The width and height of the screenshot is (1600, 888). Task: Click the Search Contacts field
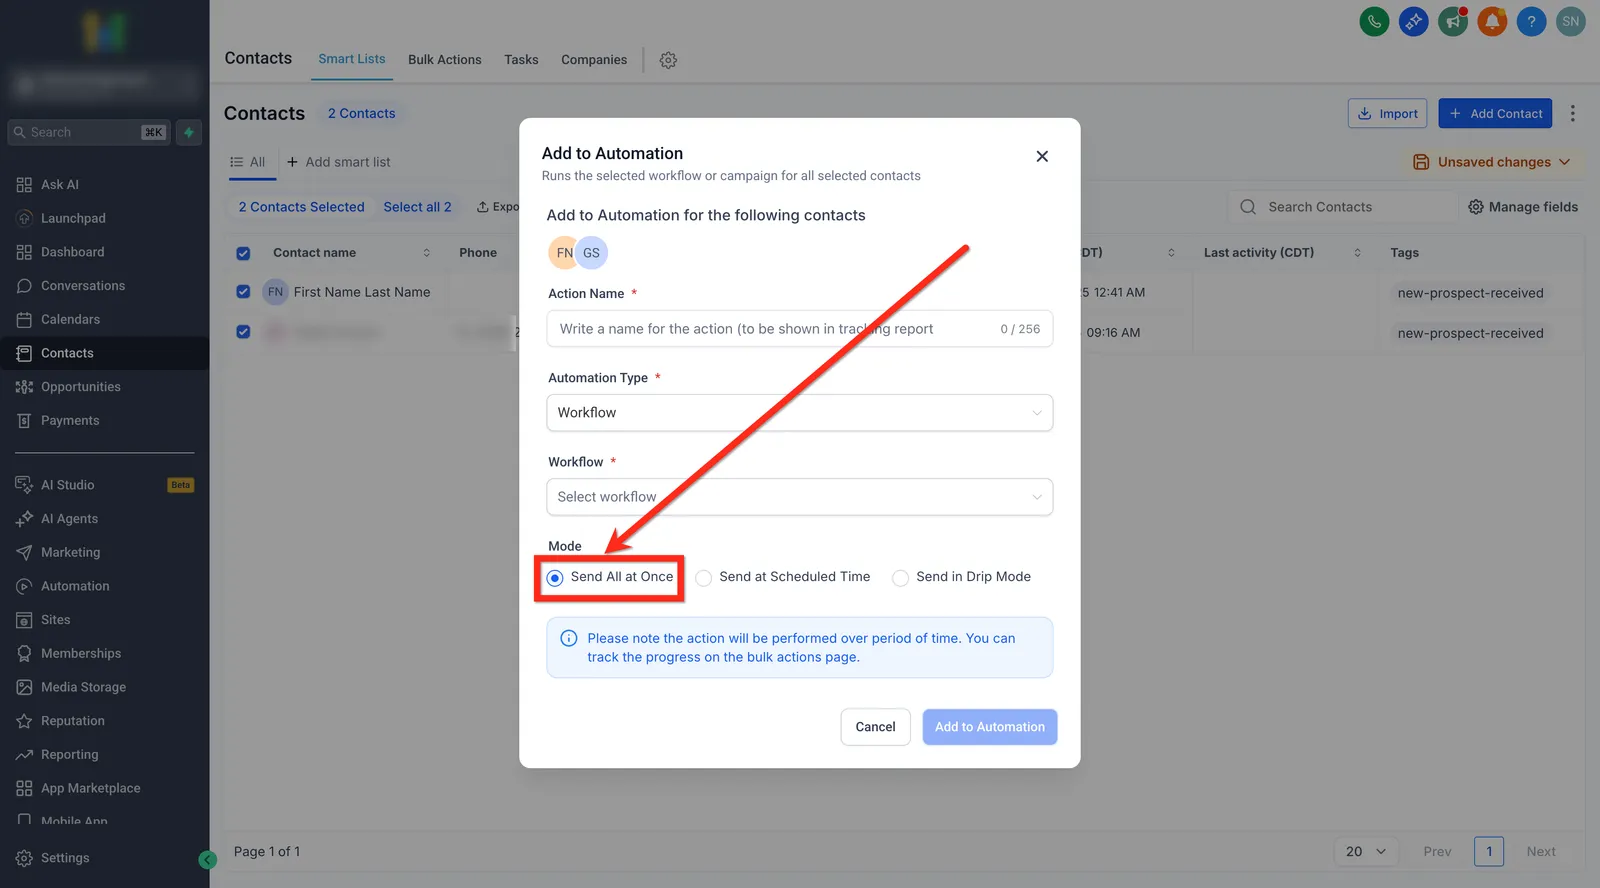(x=1342, y=207)
